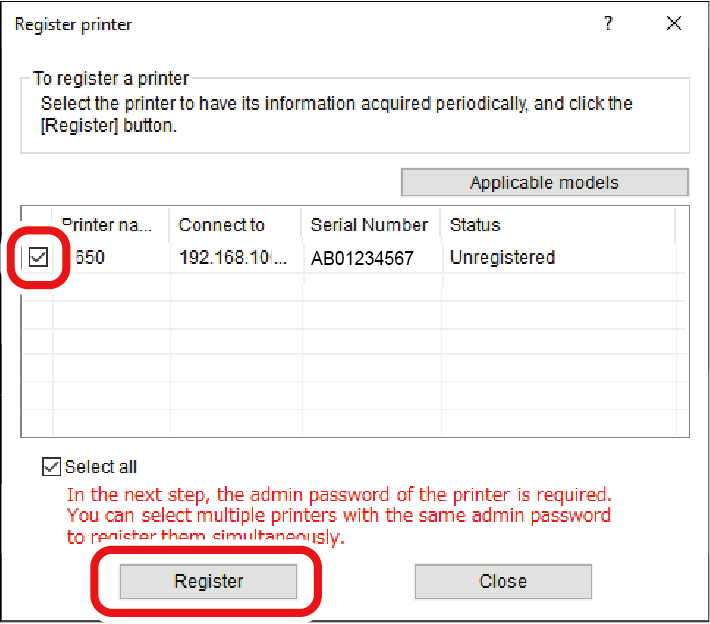
Task: Click the red admin password notice
Action: 338,516
